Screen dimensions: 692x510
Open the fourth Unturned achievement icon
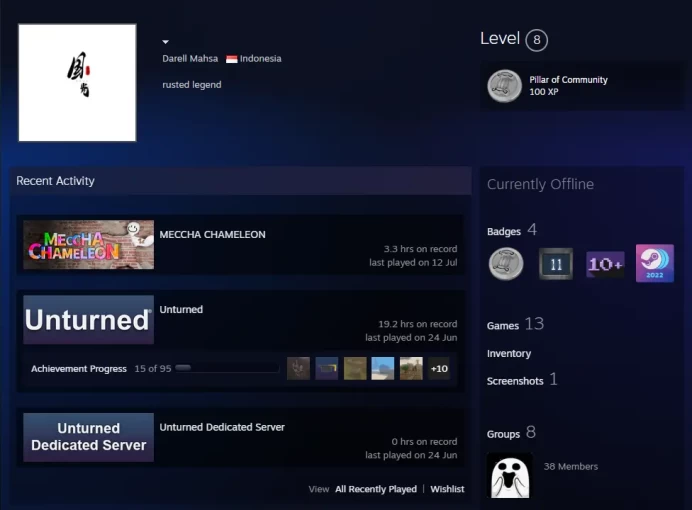coord(383,368)
